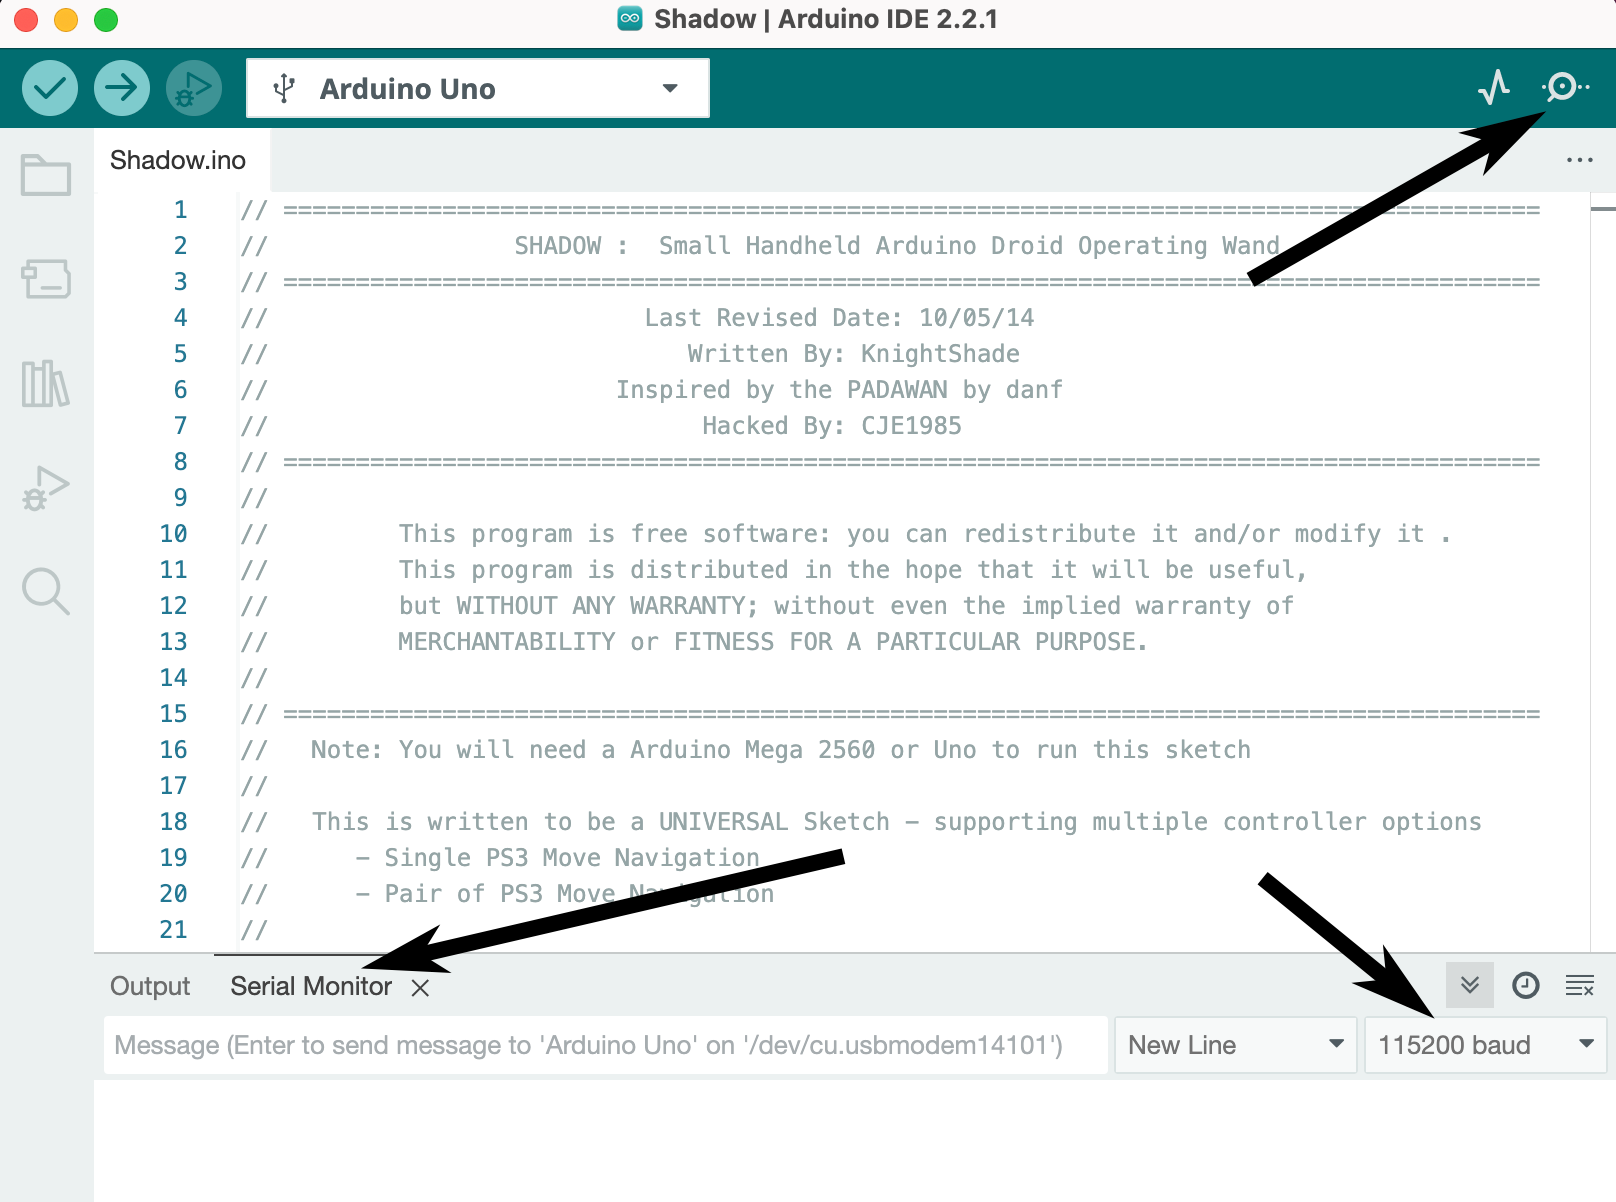Clear the Serial Monitor output
The height and width of the screenshot is (1202, 1616).
click(1580, 986)
